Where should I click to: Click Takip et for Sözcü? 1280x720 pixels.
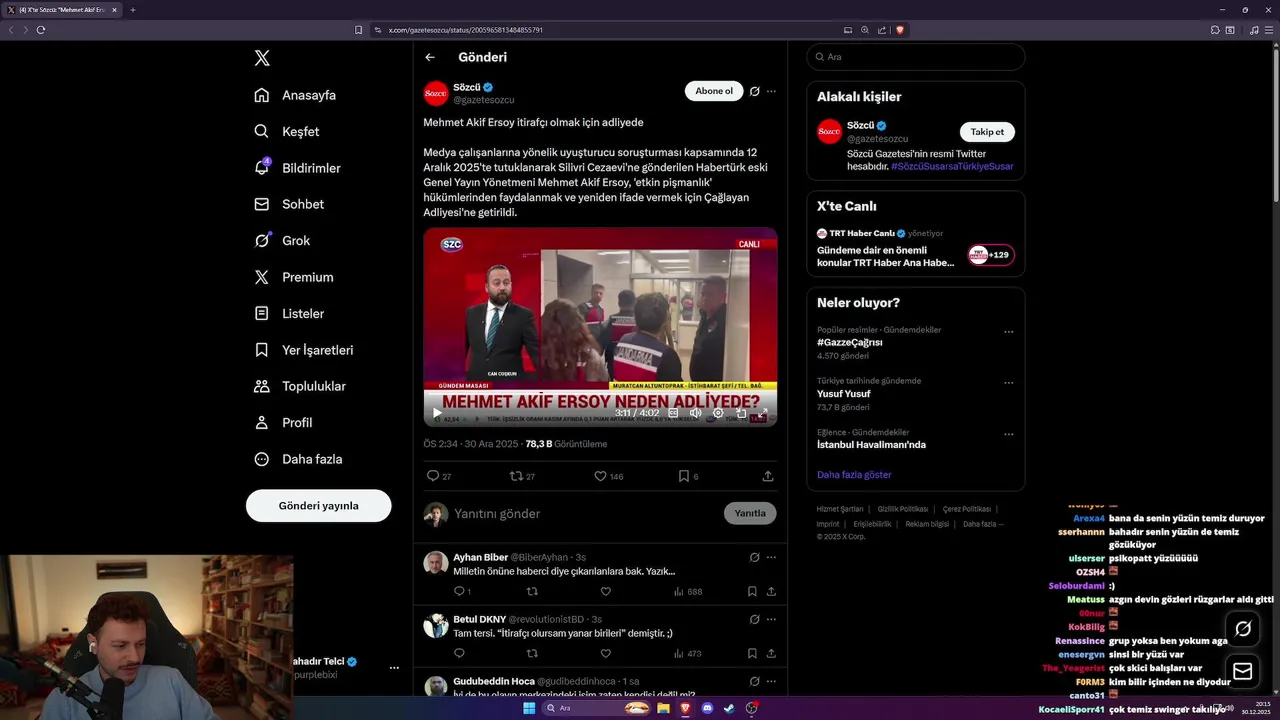pyautogui.click(x=987, y=132)
